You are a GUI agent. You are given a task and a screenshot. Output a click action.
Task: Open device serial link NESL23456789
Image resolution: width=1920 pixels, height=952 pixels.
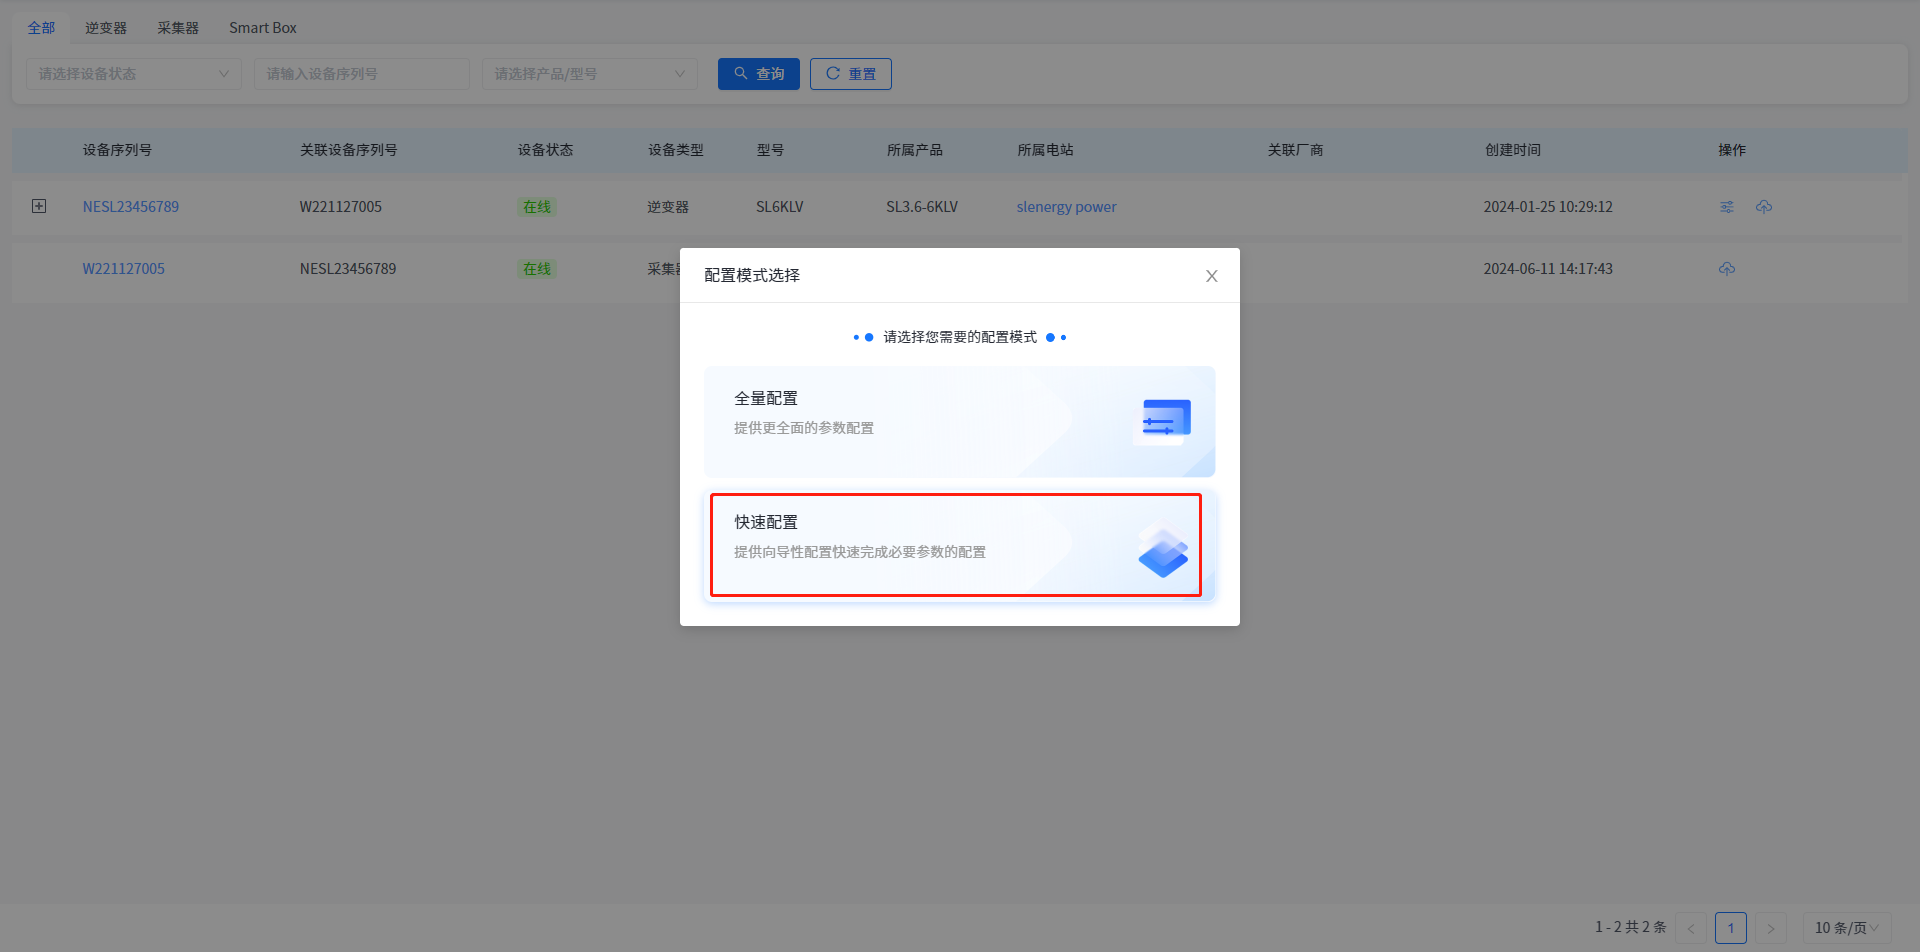pos(131,207)
